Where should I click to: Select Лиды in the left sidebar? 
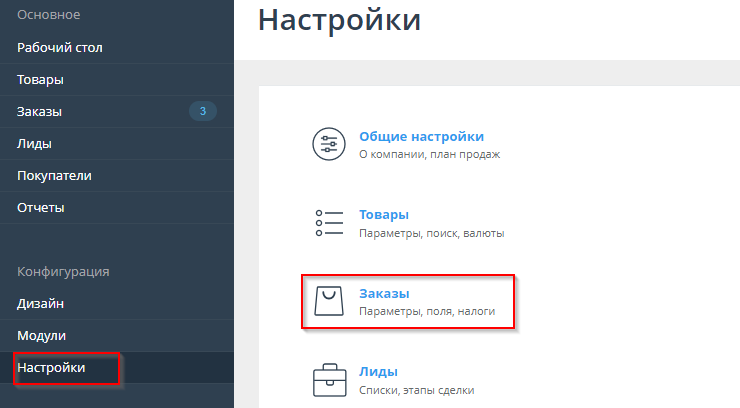(x=34, y=143)
